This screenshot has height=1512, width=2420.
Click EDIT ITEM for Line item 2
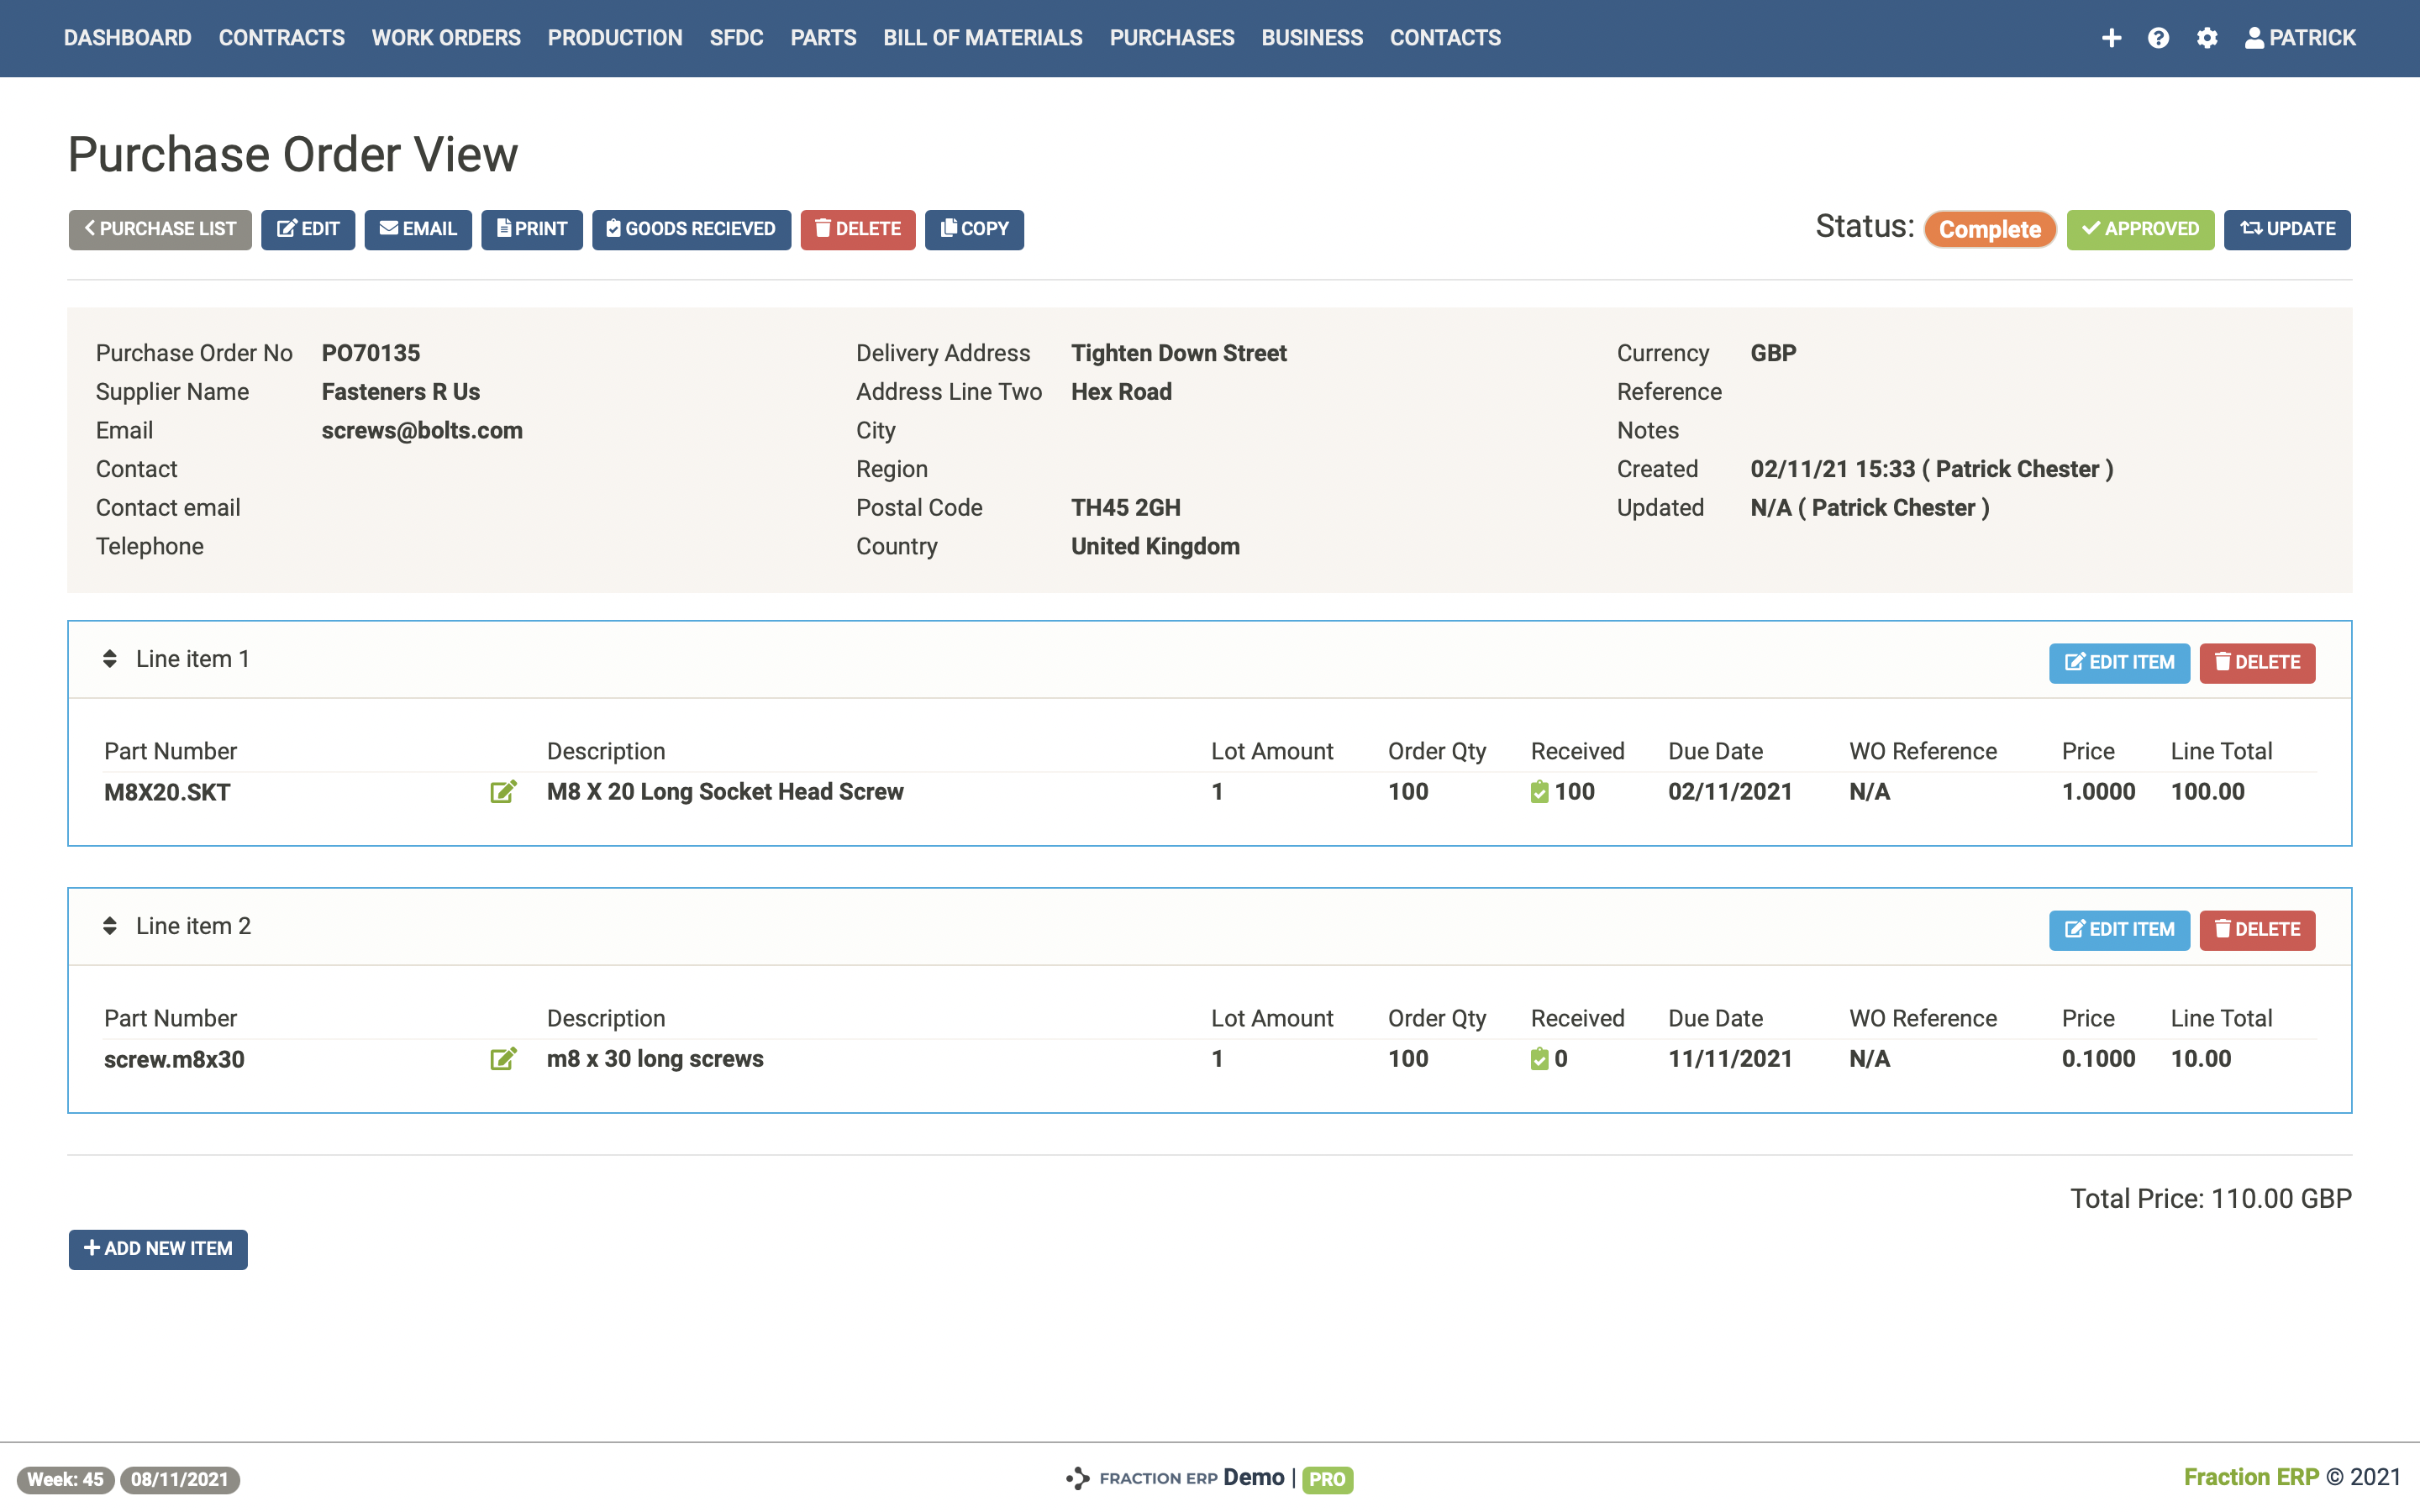pyautogui.click(x=2119, y=930)
